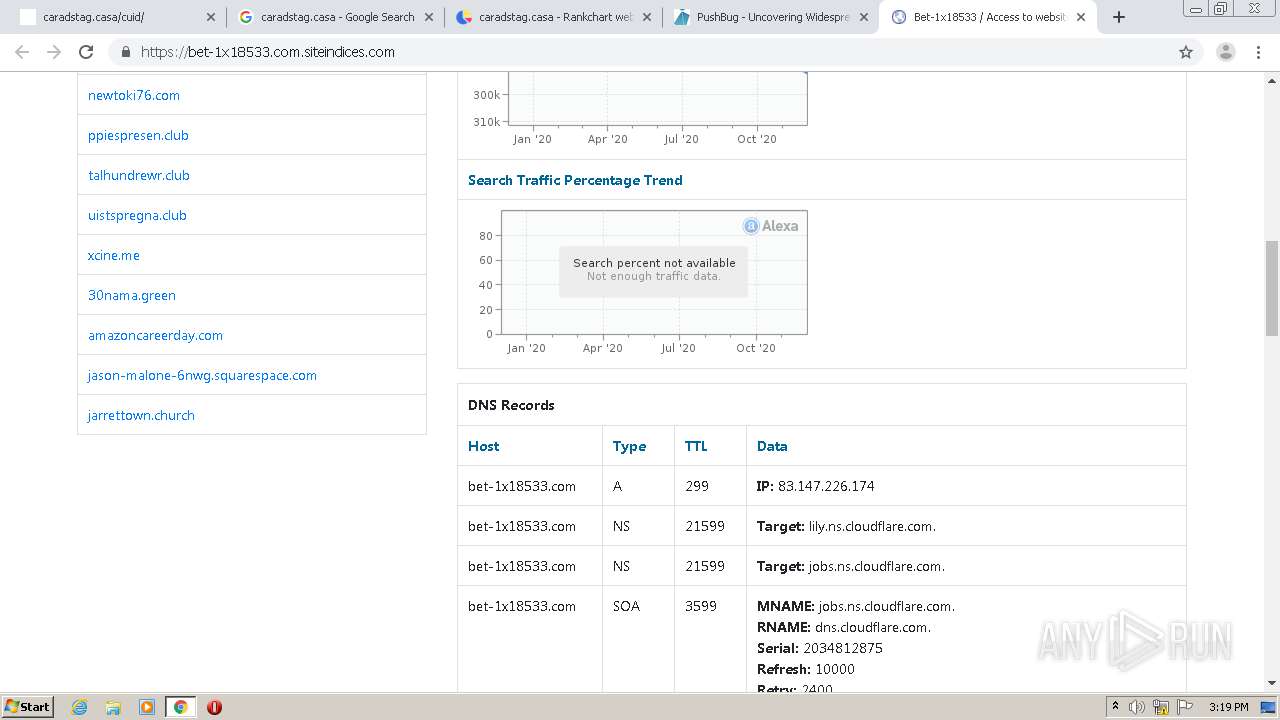Open the jason-malone-6nwg.squarespace.com link
Viewport: 1280px width, 720px height.
(x=202, y=375)
